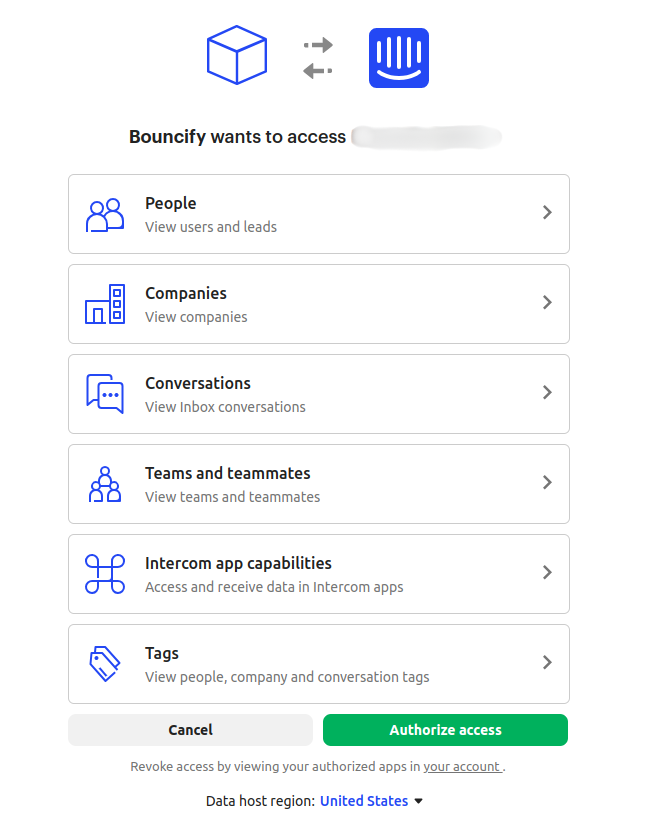Click the Intercom logo at top
654x836 pixels.
(x=399, y=58)
